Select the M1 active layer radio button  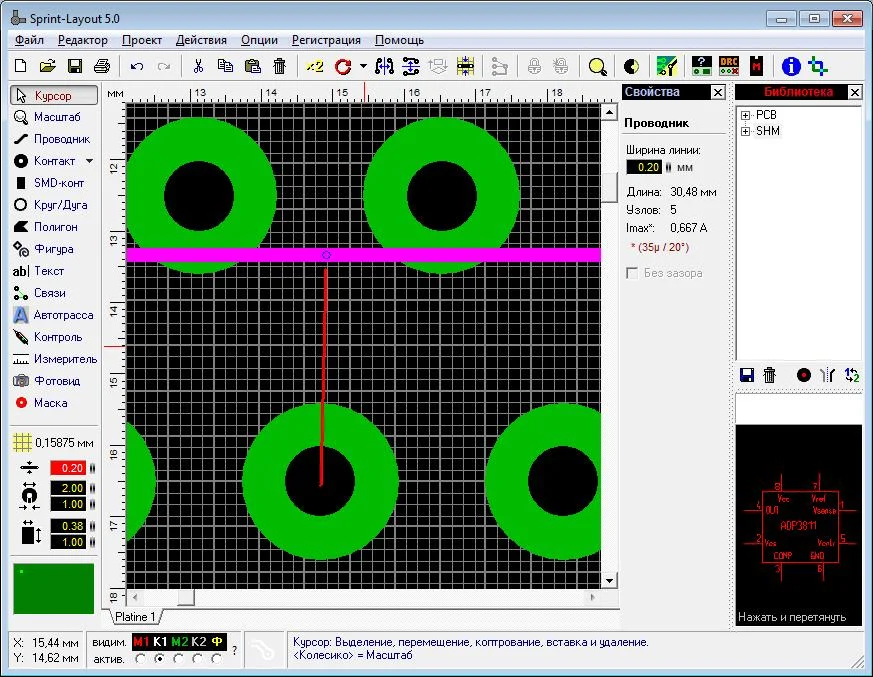tap(140, 659)
